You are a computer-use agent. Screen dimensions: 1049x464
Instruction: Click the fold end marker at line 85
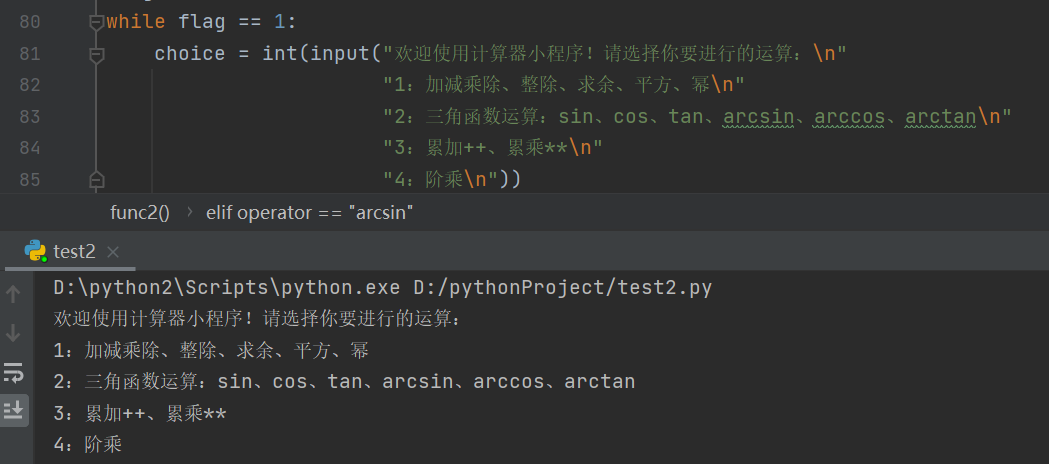coord(96,179)
